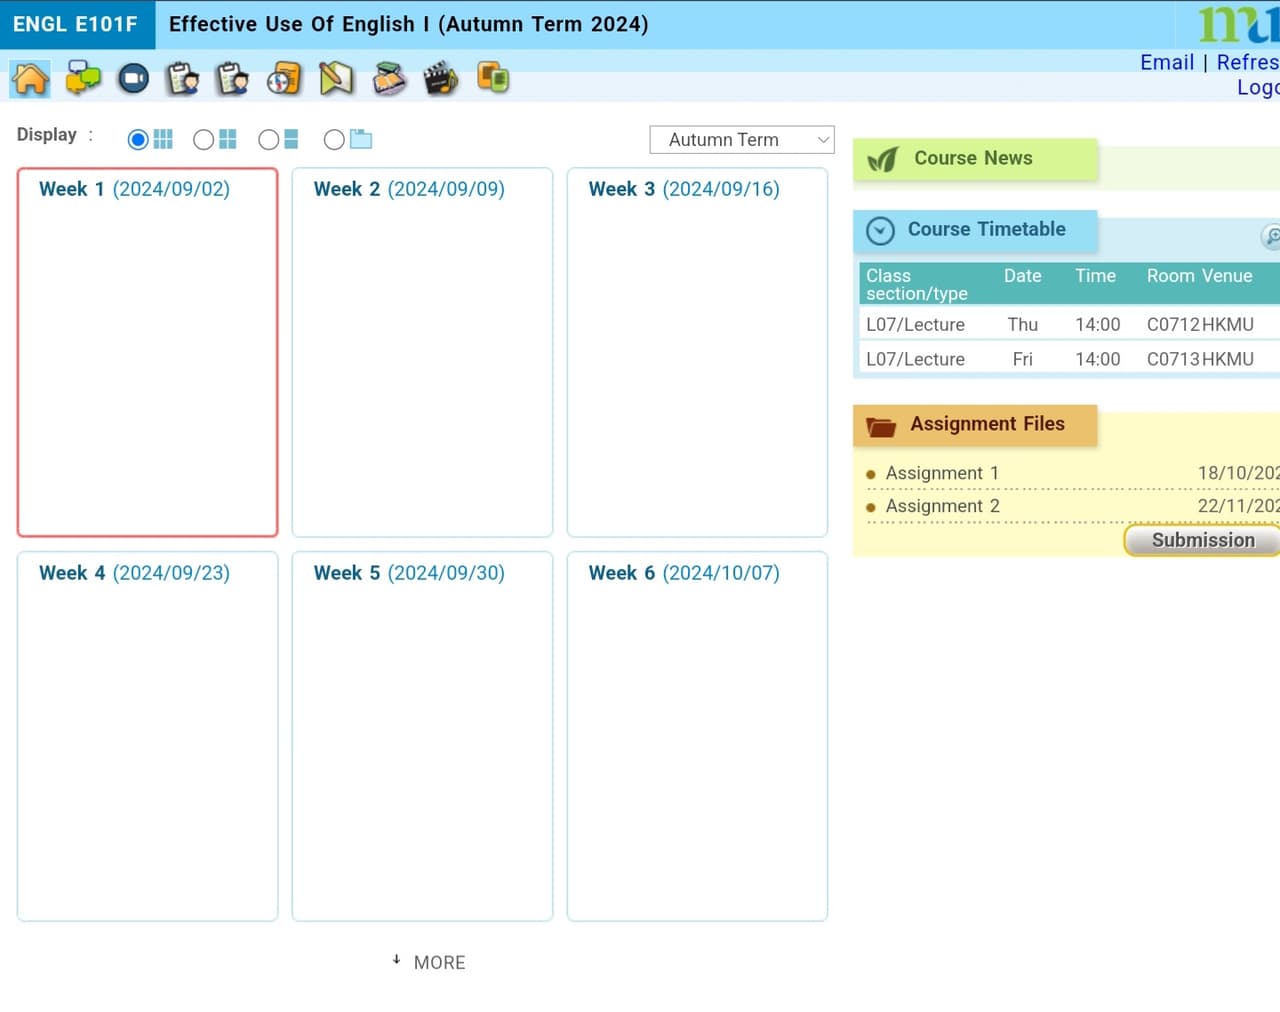Select the Week 1 panel
Viewport: 1280px width, 1012px height.
(x=148, y=352)
